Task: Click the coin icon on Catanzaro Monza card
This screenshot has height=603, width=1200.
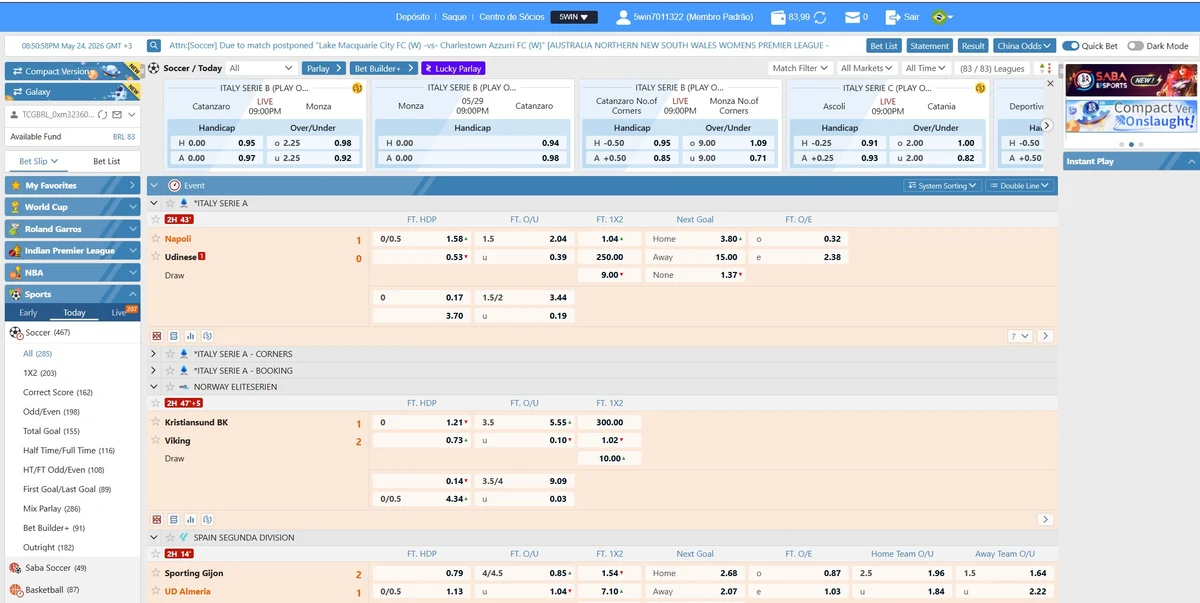Action: point(357,88)
